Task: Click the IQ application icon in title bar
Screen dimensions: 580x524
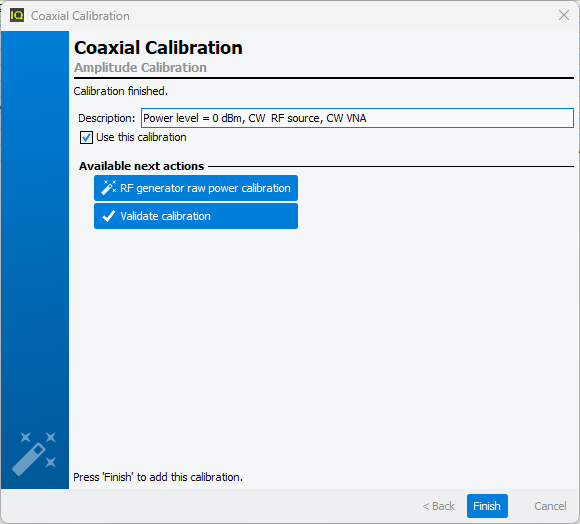Action: (17, 16)
